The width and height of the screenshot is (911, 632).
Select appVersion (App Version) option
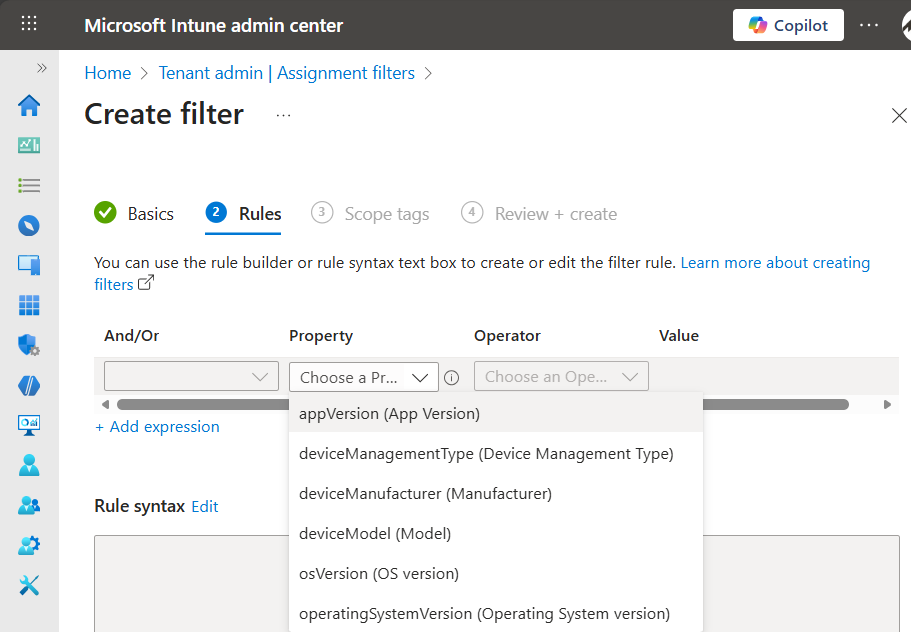(389, 413)
